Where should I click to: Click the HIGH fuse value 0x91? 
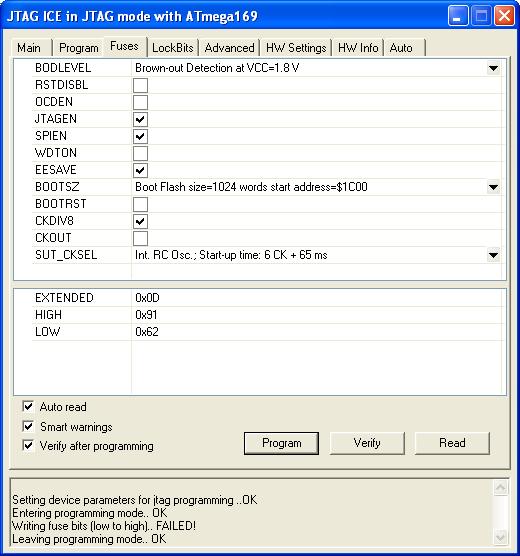pos(146,315)
